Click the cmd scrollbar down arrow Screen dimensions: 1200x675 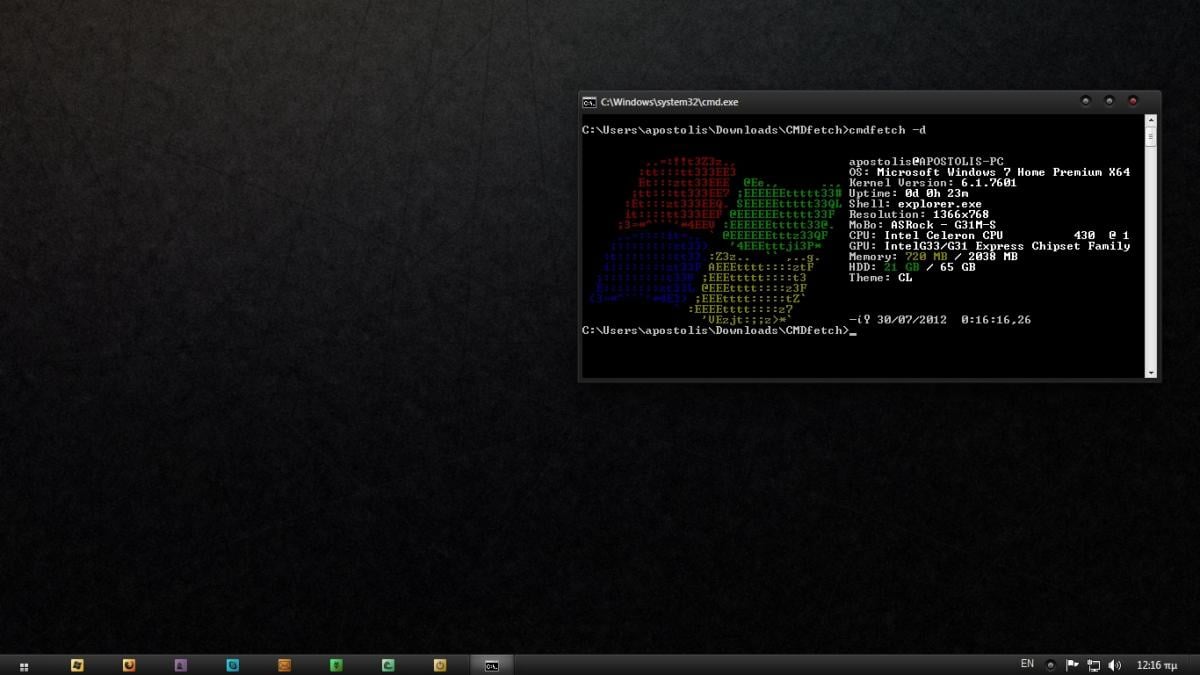(x=1151, y=372)
